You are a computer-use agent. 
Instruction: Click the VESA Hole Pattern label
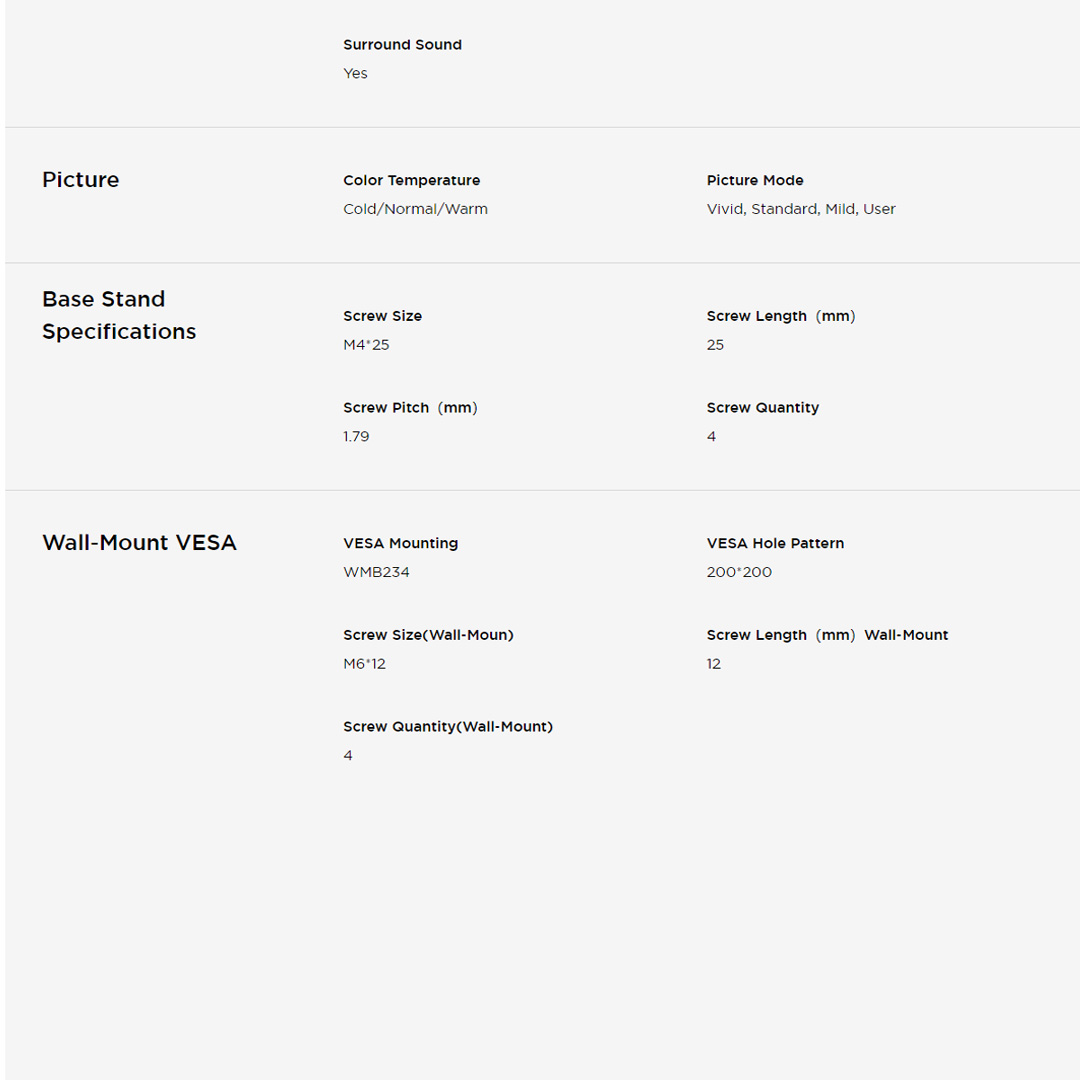click(x=775, y=543)
